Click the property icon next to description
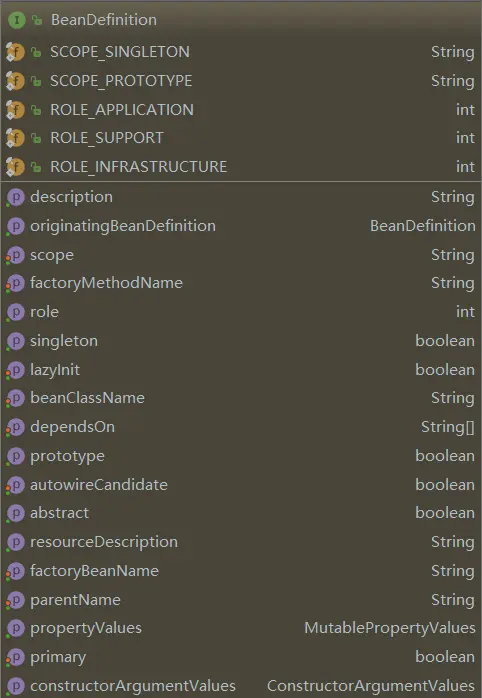 16,197
